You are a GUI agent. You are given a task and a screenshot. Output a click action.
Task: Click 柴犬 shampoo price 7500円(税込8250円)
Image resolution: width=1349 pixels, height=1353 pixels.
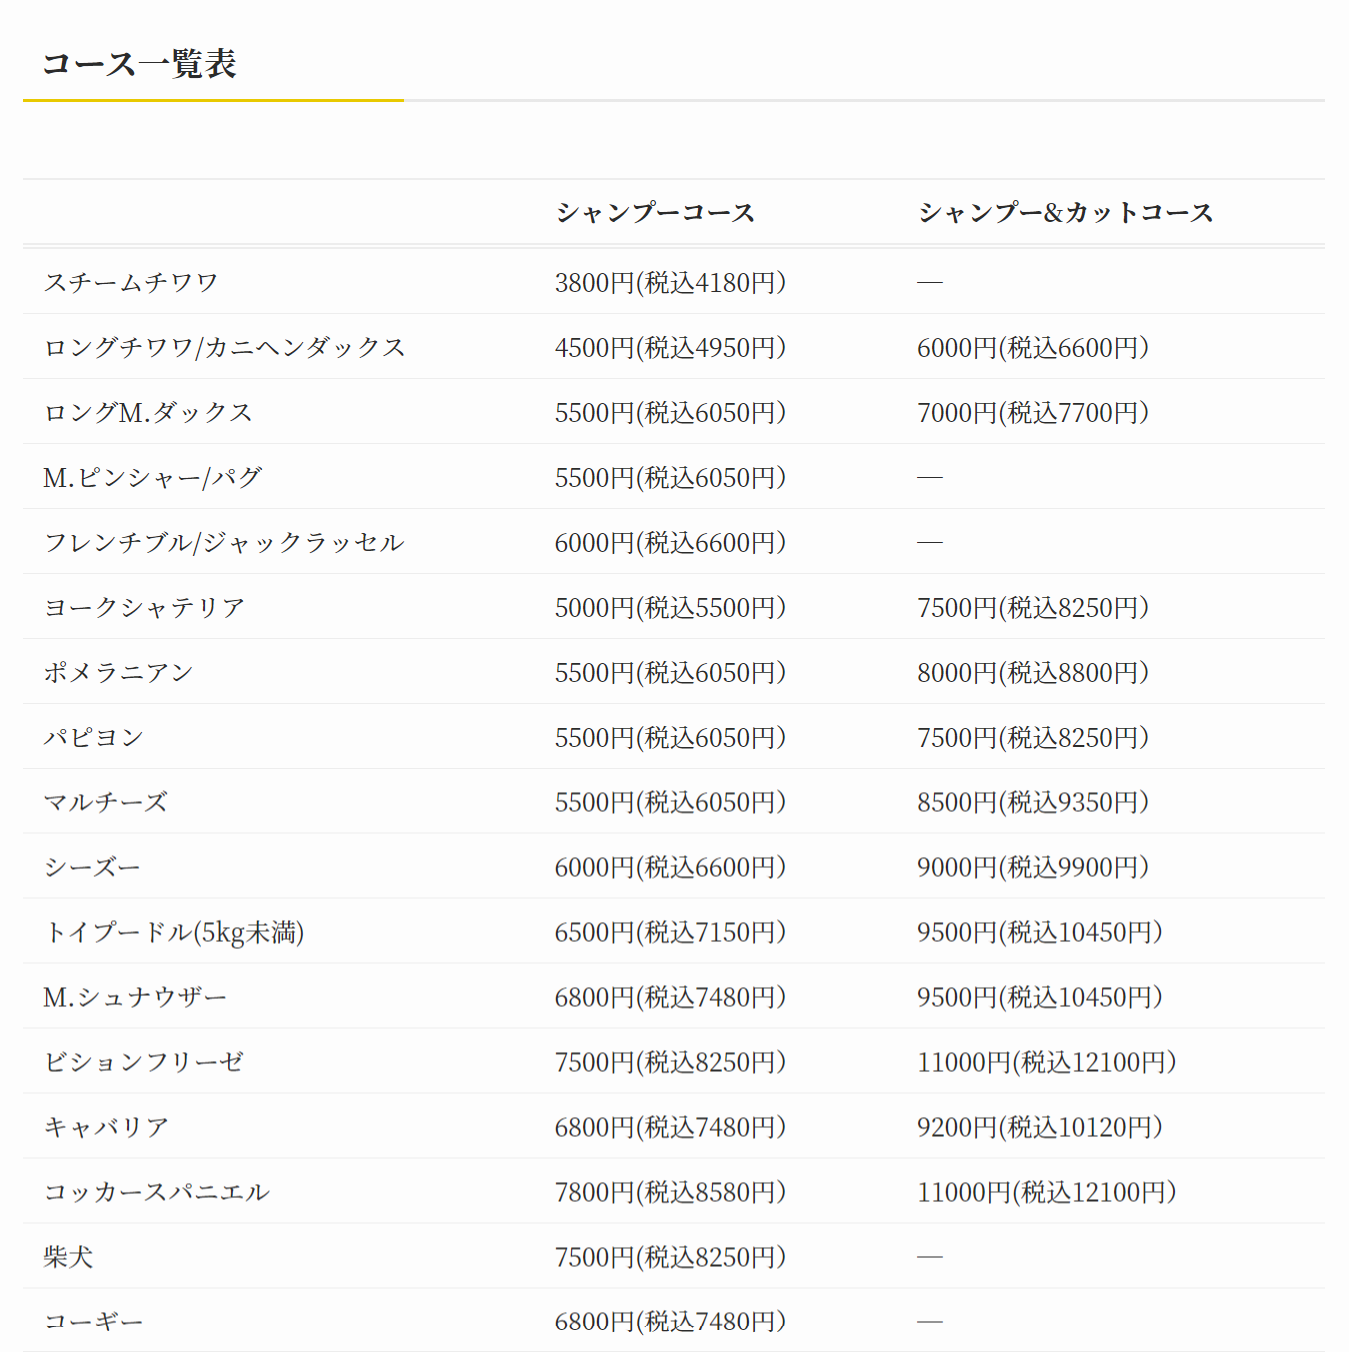point(671,1258)
